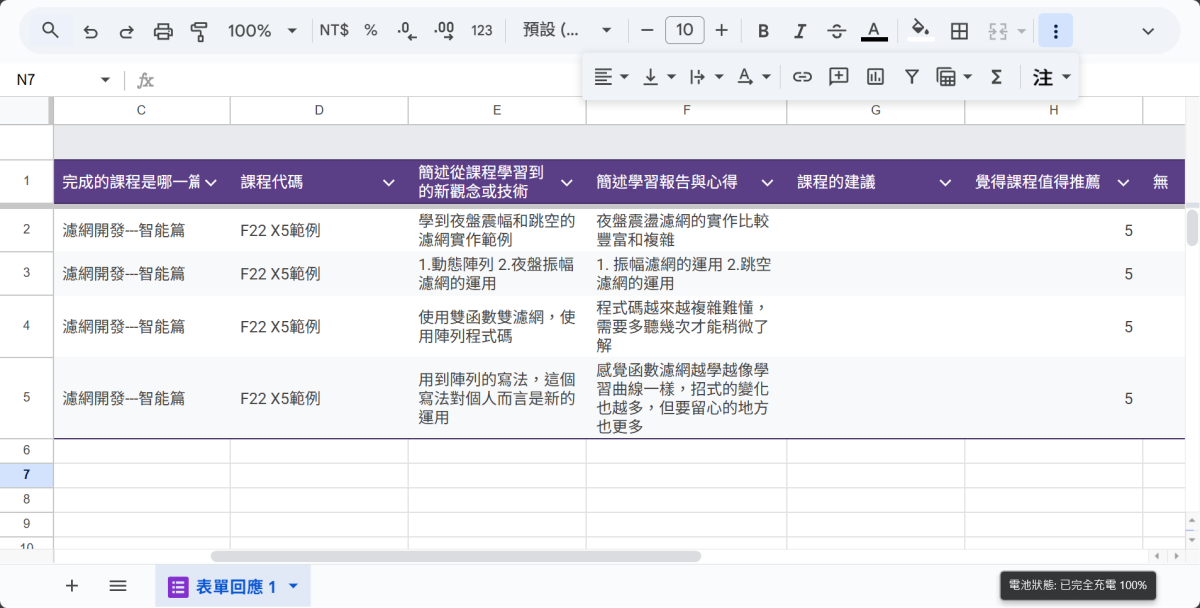This screenshot has height=608, width=1200.
Task: Open horizontal align options
Action: coord(611,76)
